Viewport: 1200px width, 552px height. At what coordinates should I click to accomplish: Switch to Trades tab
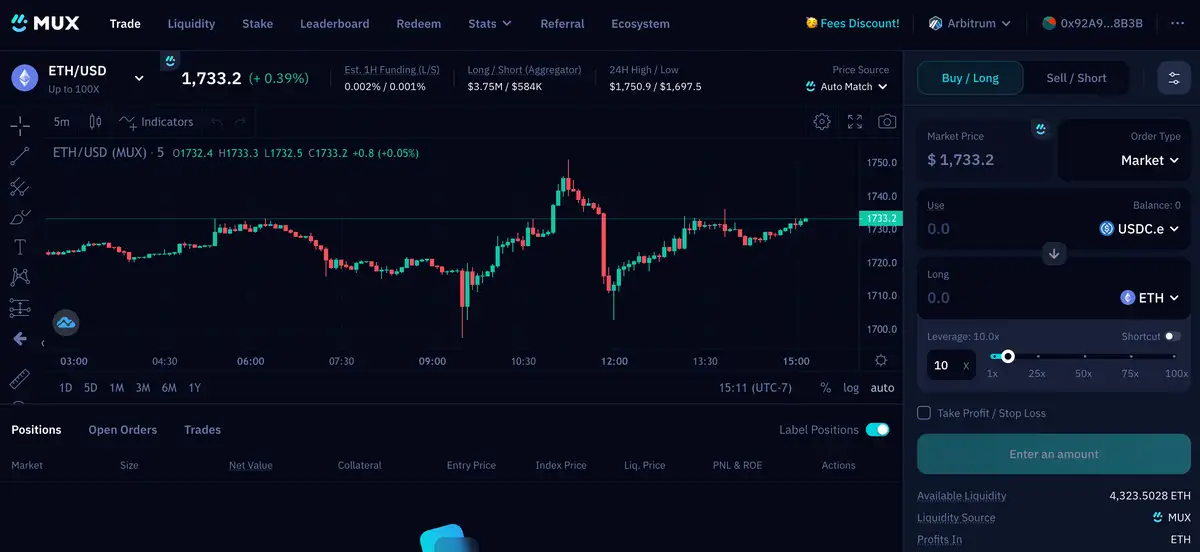pos(202,430)
